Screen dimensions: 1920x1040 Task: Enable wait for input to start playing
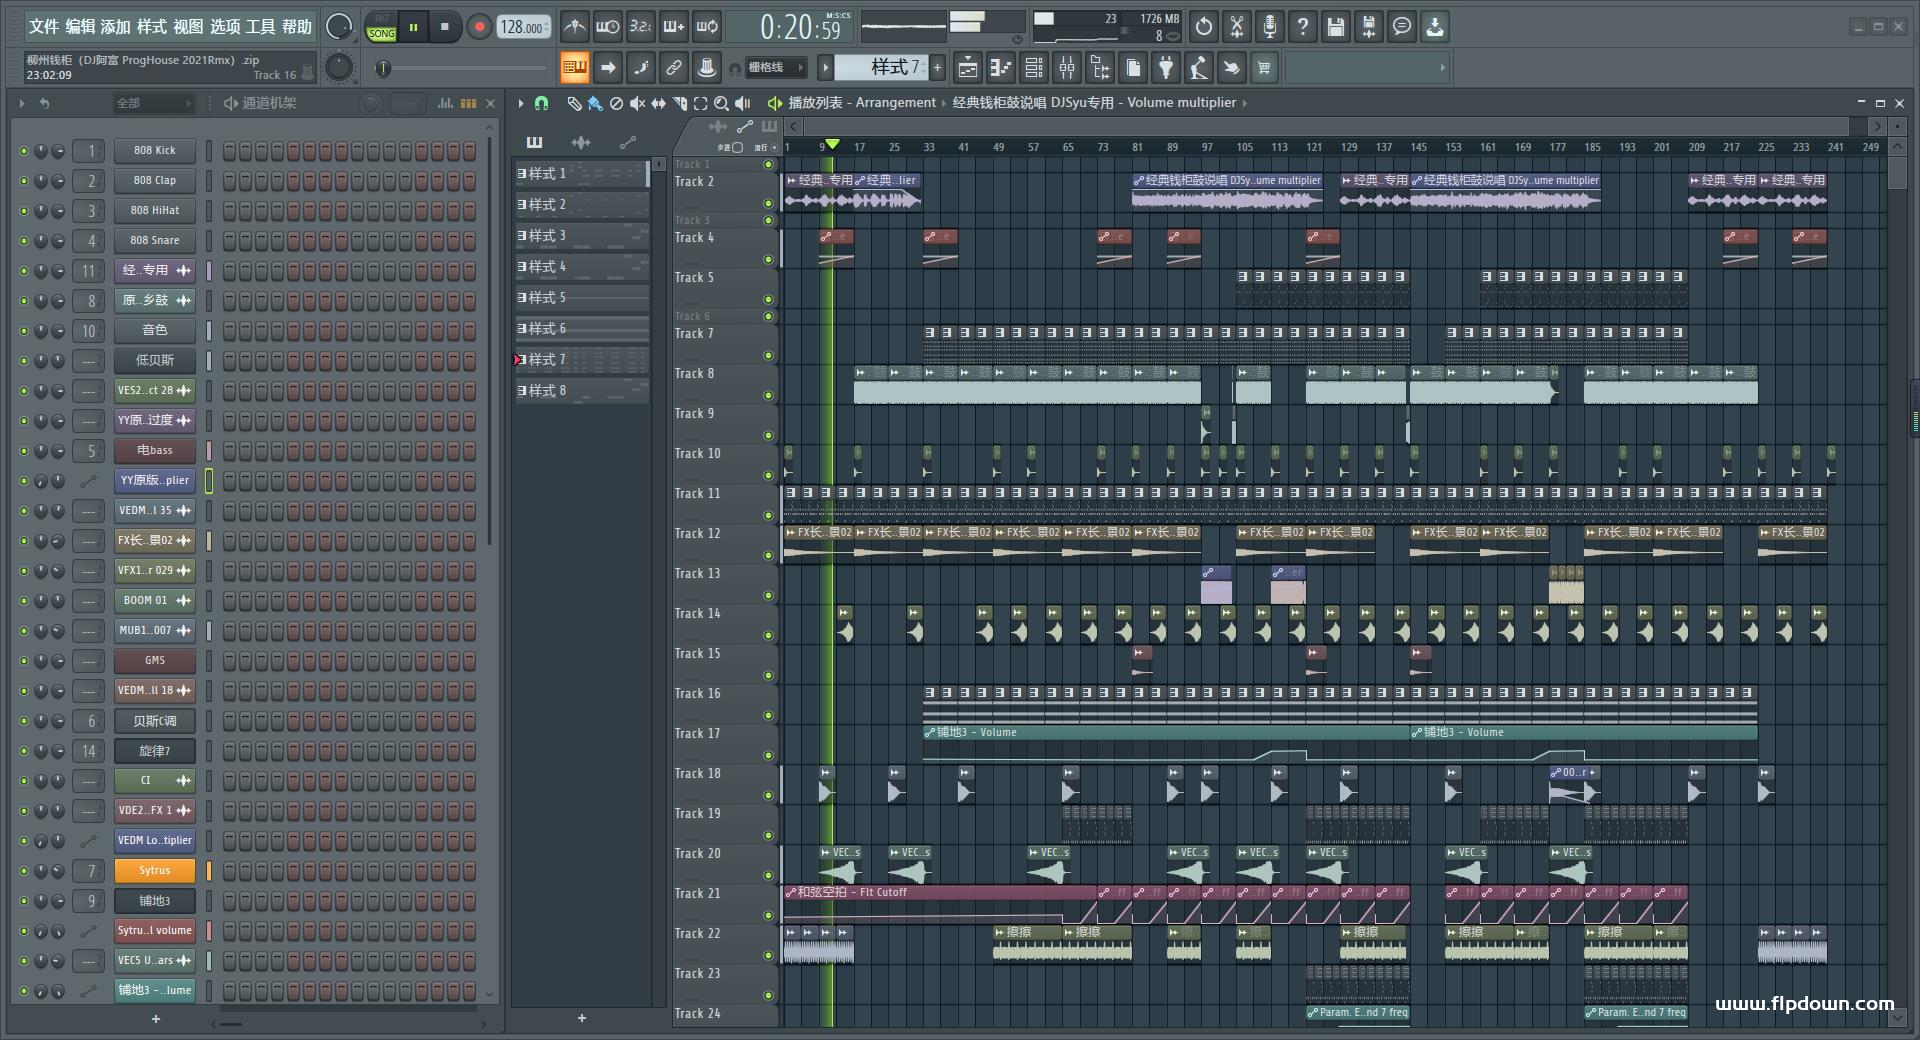pyautogui.click(x=607, y=27)
